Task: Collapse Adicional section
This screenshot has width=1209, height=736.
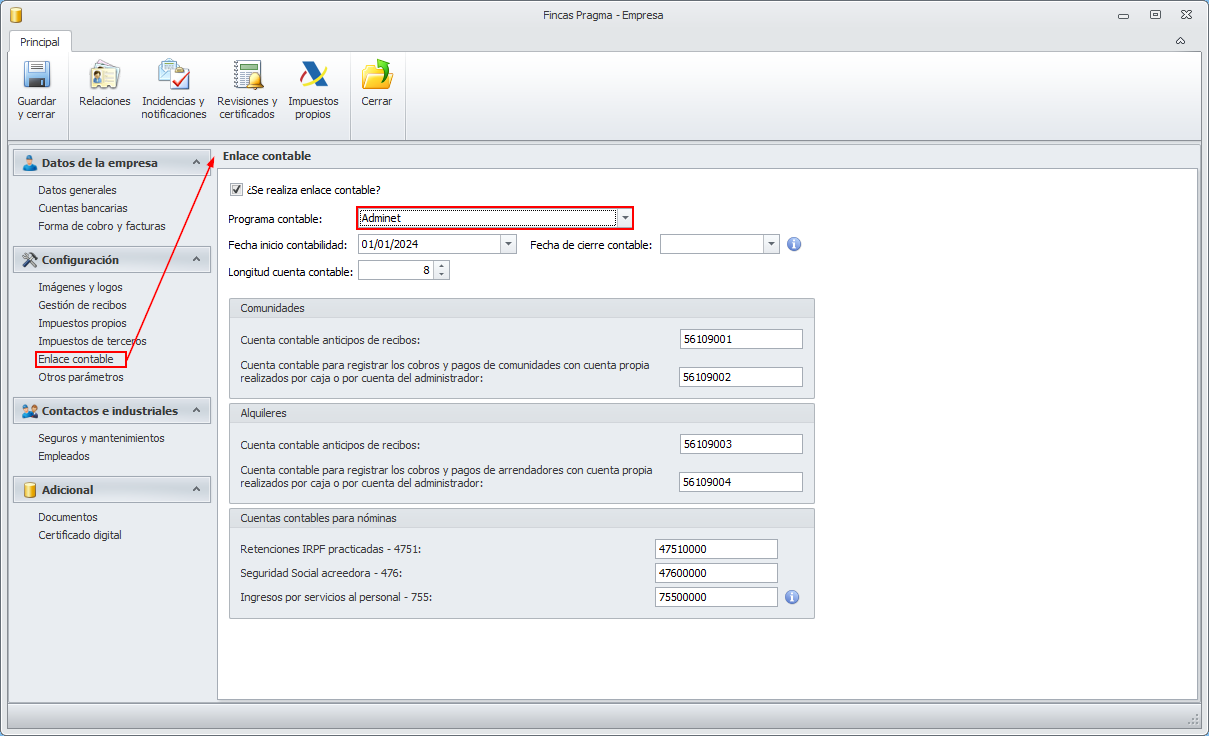Action: [196, 490]
